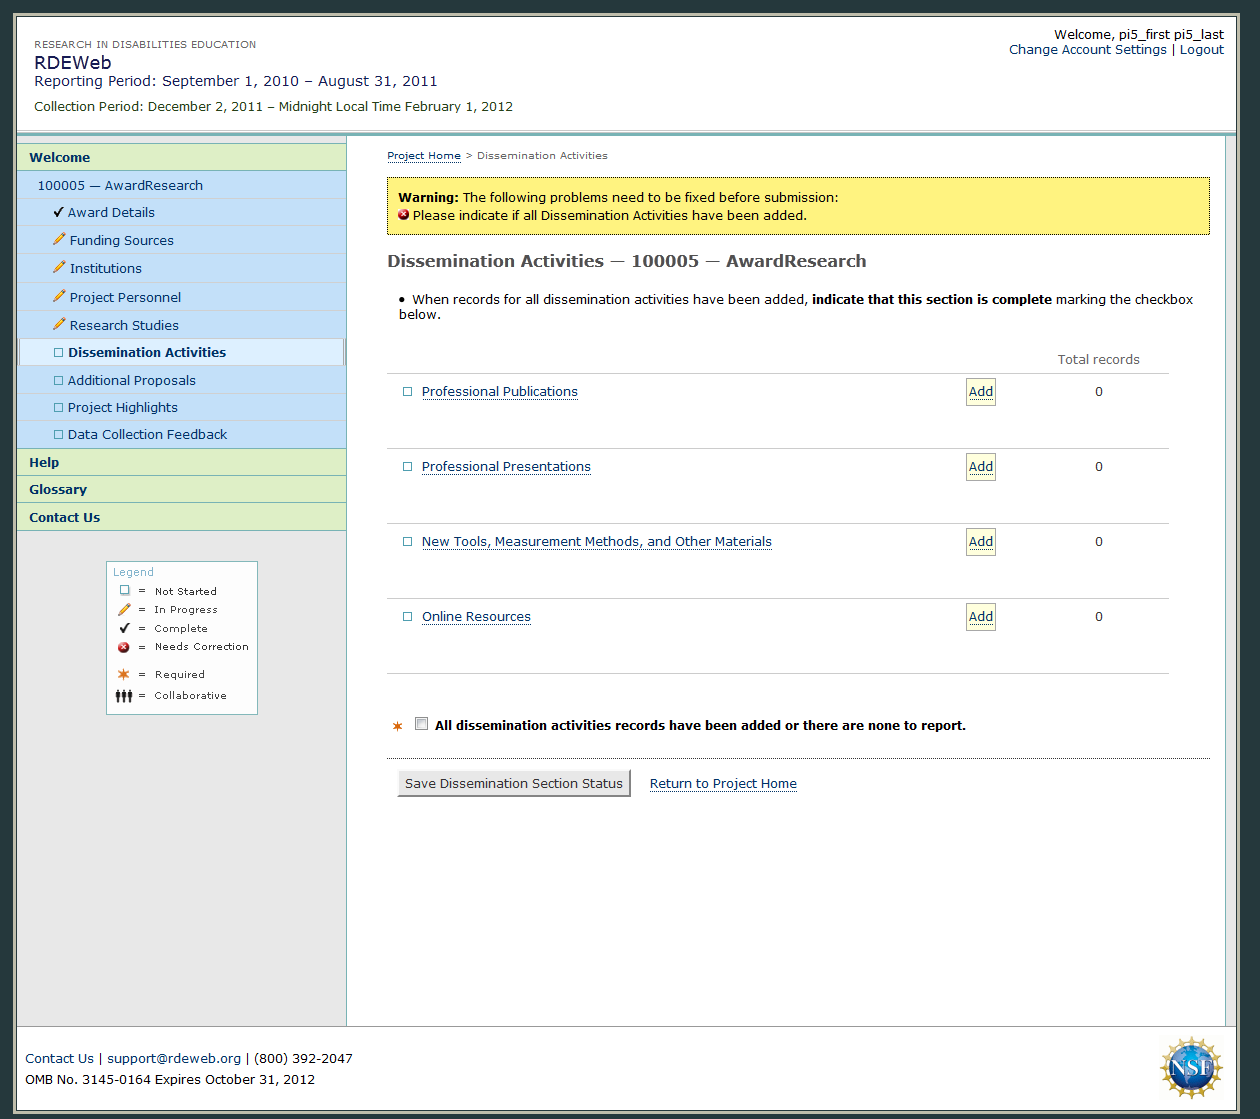Image resolution: width=1260 pixels, height=1119 pixels.
Task: Open Change Account Settings
Action: [x=1087, y=50]
